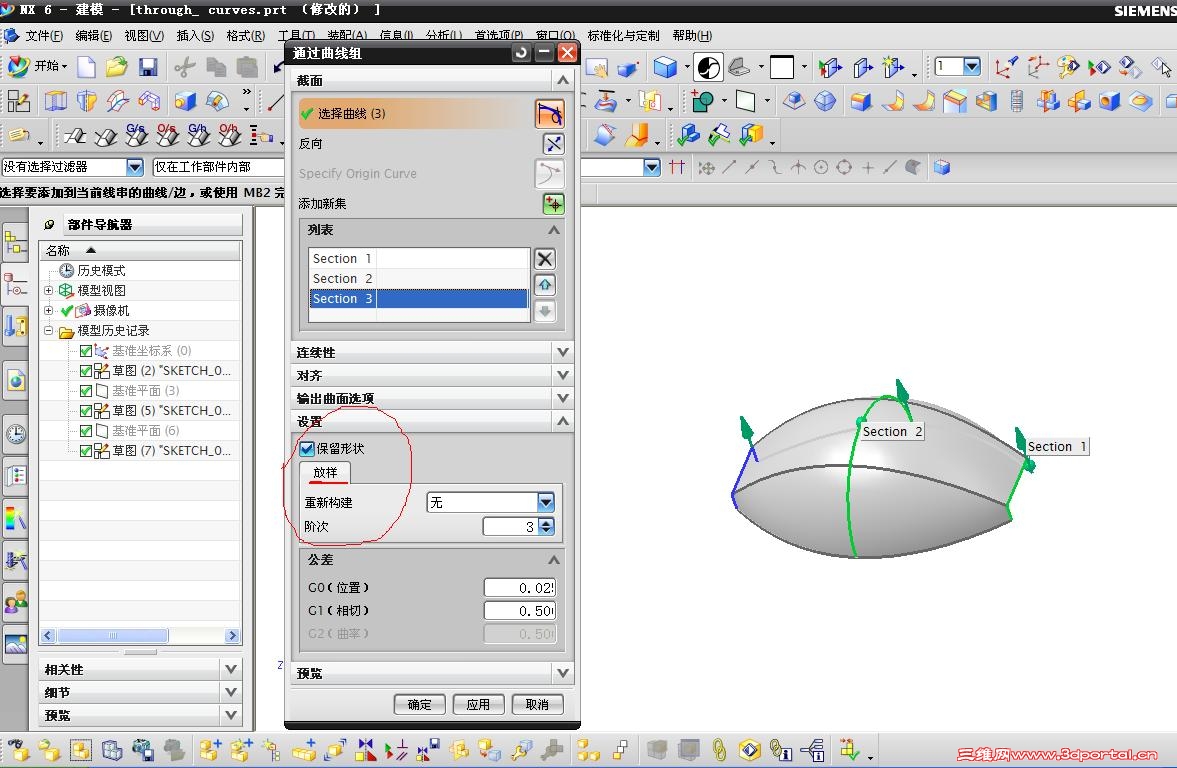This screenshot has width=1177, height=768.
Task: Click the color palette sidebar icon
Action: [x=16, y=518]
